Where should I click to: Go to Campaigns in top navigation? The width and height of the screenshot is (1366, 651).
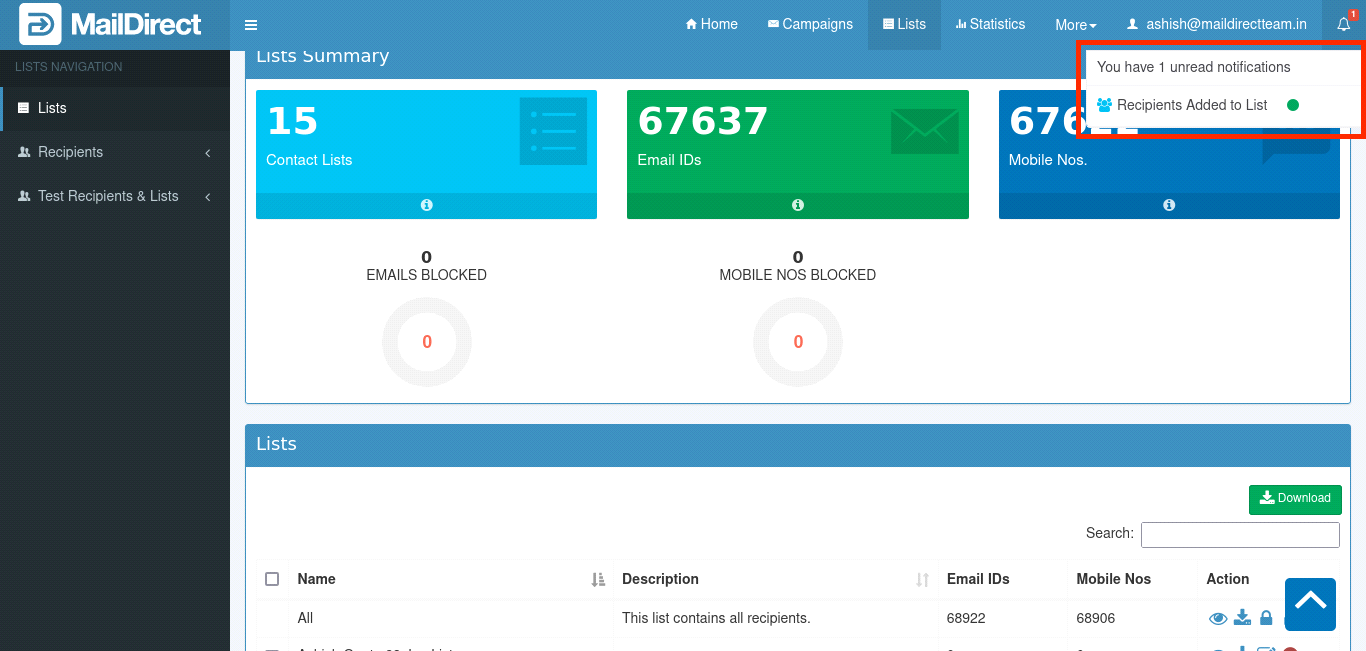[x=810, y=25]
